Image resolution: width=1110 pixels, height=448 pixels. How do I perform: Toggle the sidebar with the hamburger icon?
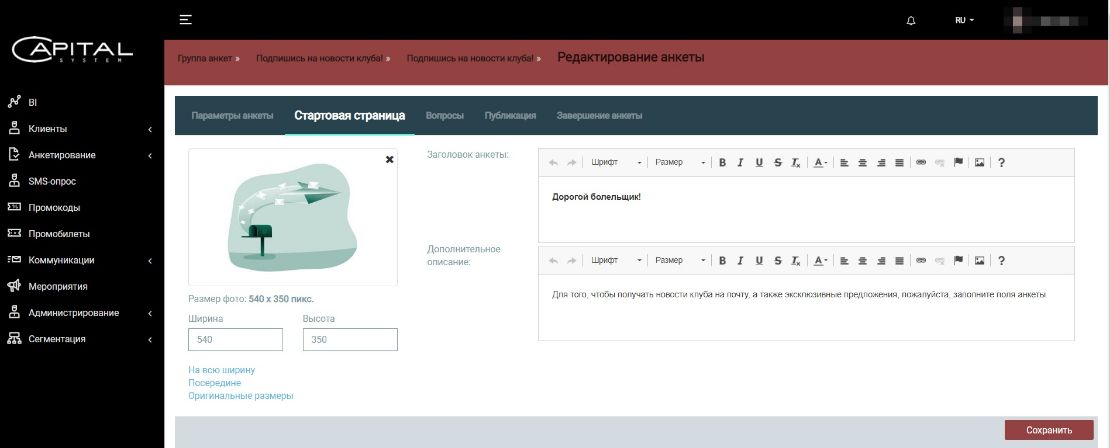pyautogui.click(x=185, y=19)
